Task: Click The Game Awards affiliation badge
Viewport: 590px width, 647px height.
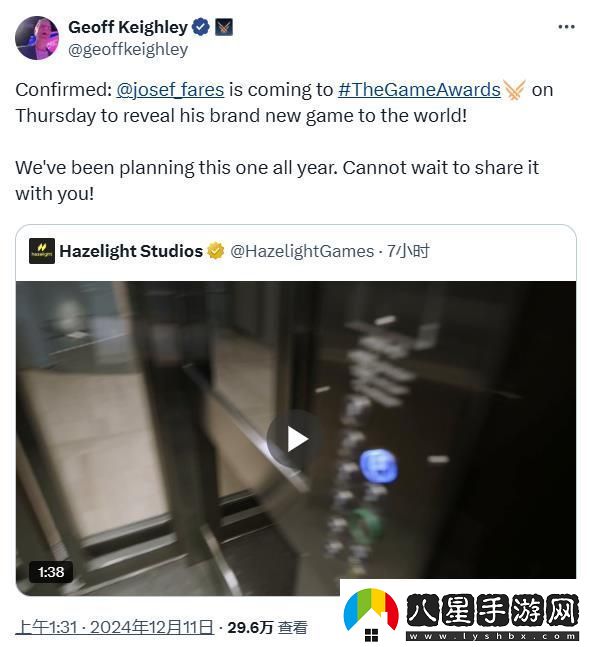Action: click(224, 27)
